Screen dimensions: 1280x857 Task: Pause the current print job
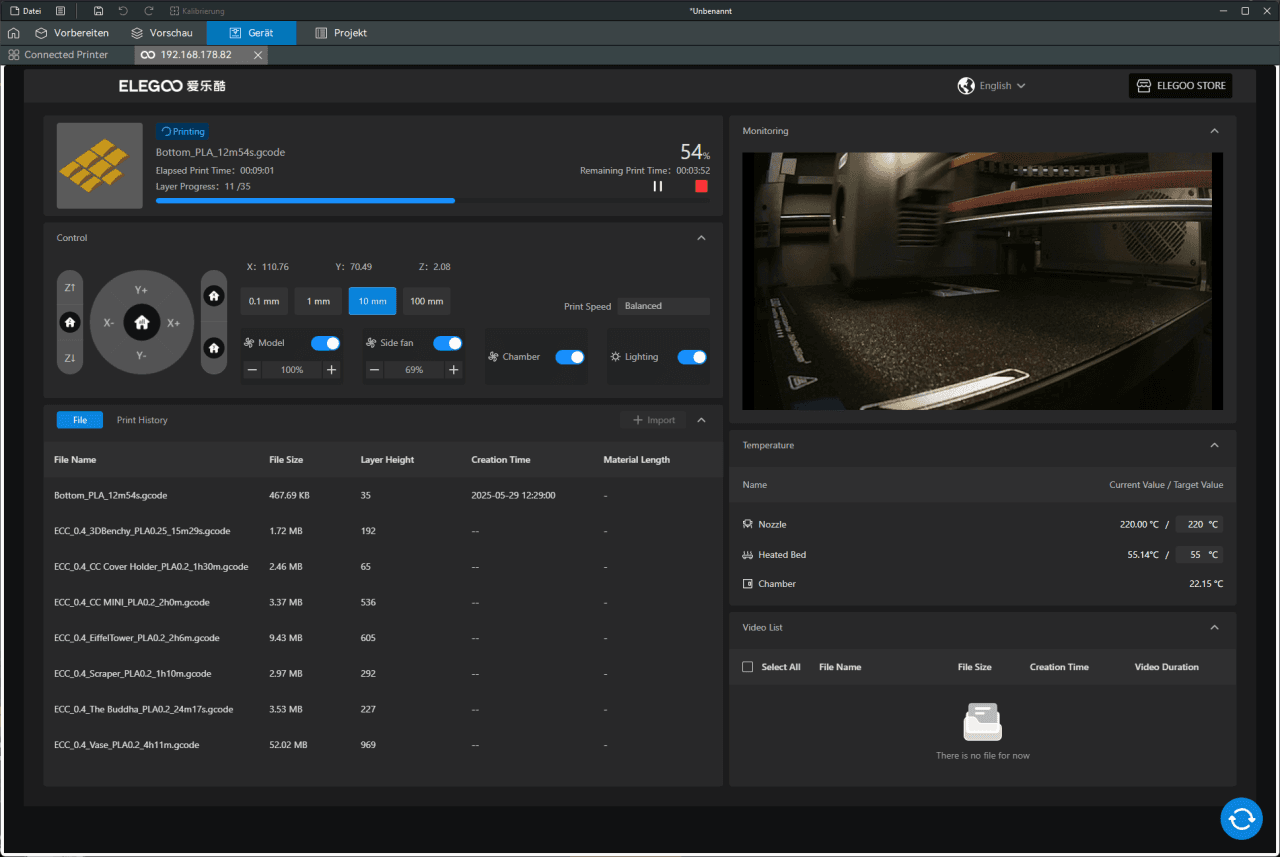pyautogui.click(x=657, y=186)
